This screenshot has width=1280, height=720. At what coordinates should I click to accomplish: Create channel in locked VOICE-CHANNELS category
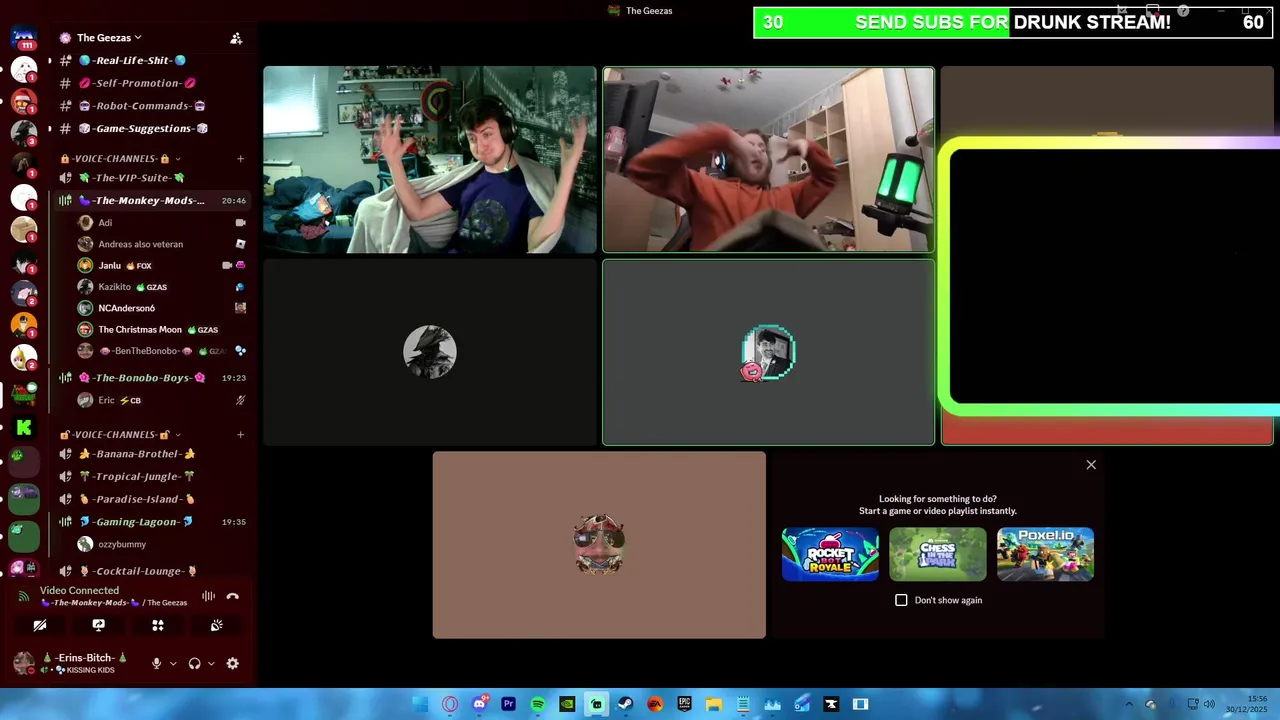click(x=240, y=158)
